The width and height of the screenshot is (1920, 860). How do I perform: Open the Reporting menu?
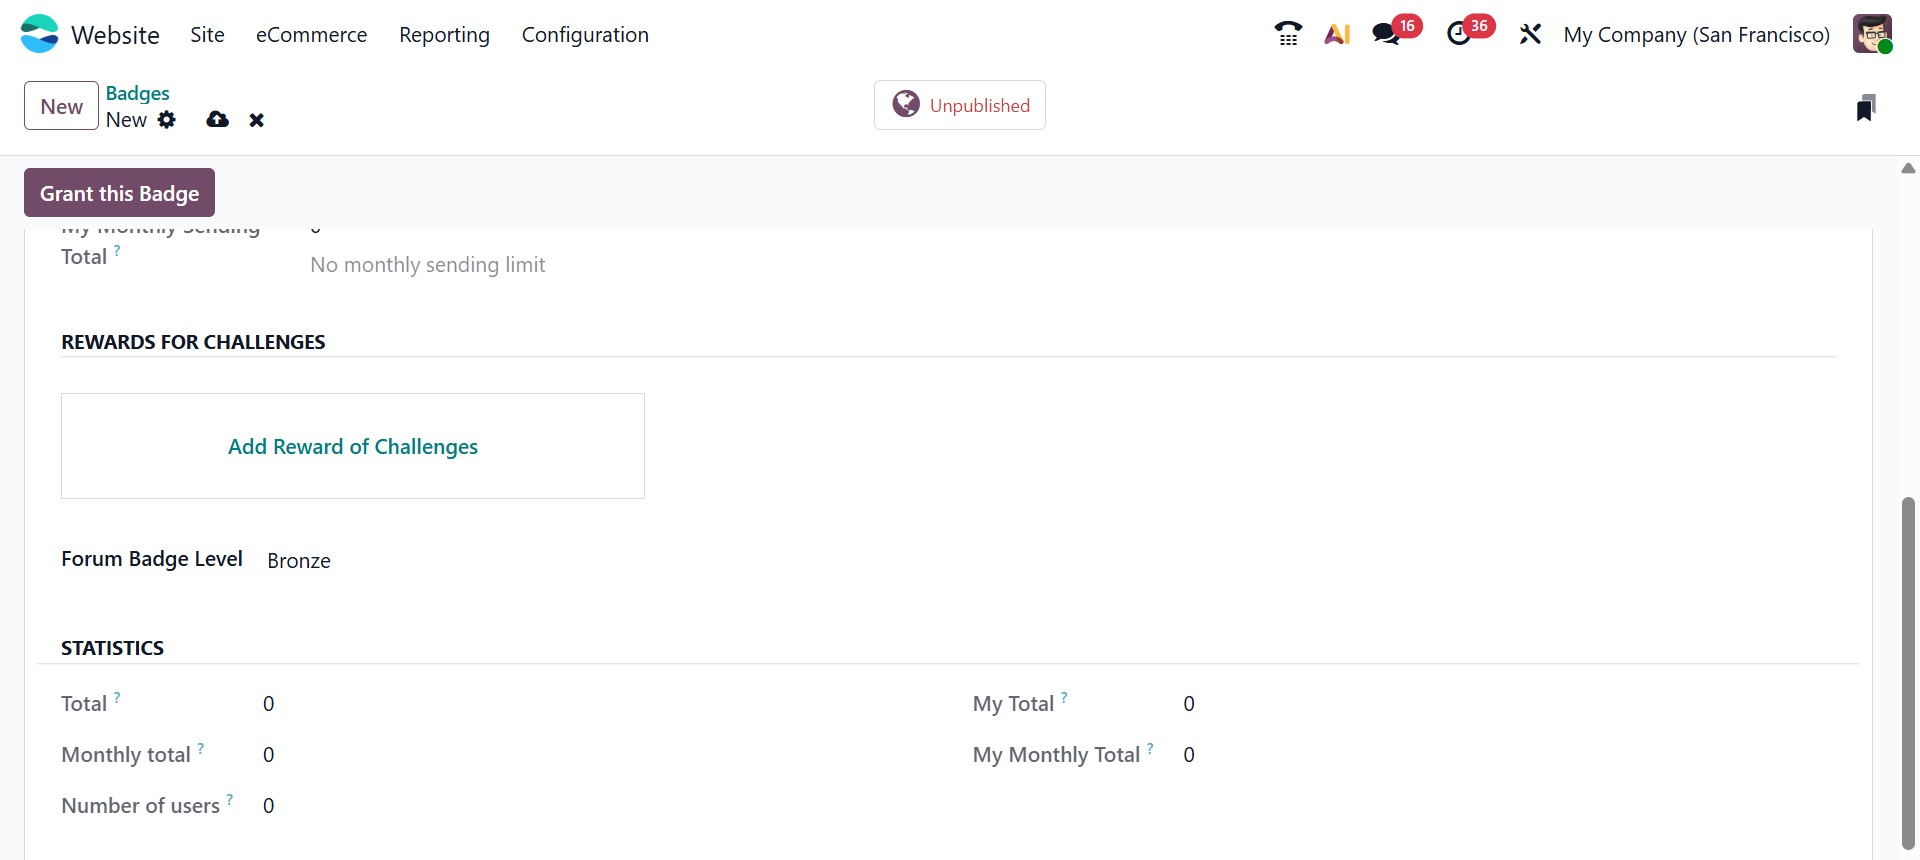(x=444, y=35)
